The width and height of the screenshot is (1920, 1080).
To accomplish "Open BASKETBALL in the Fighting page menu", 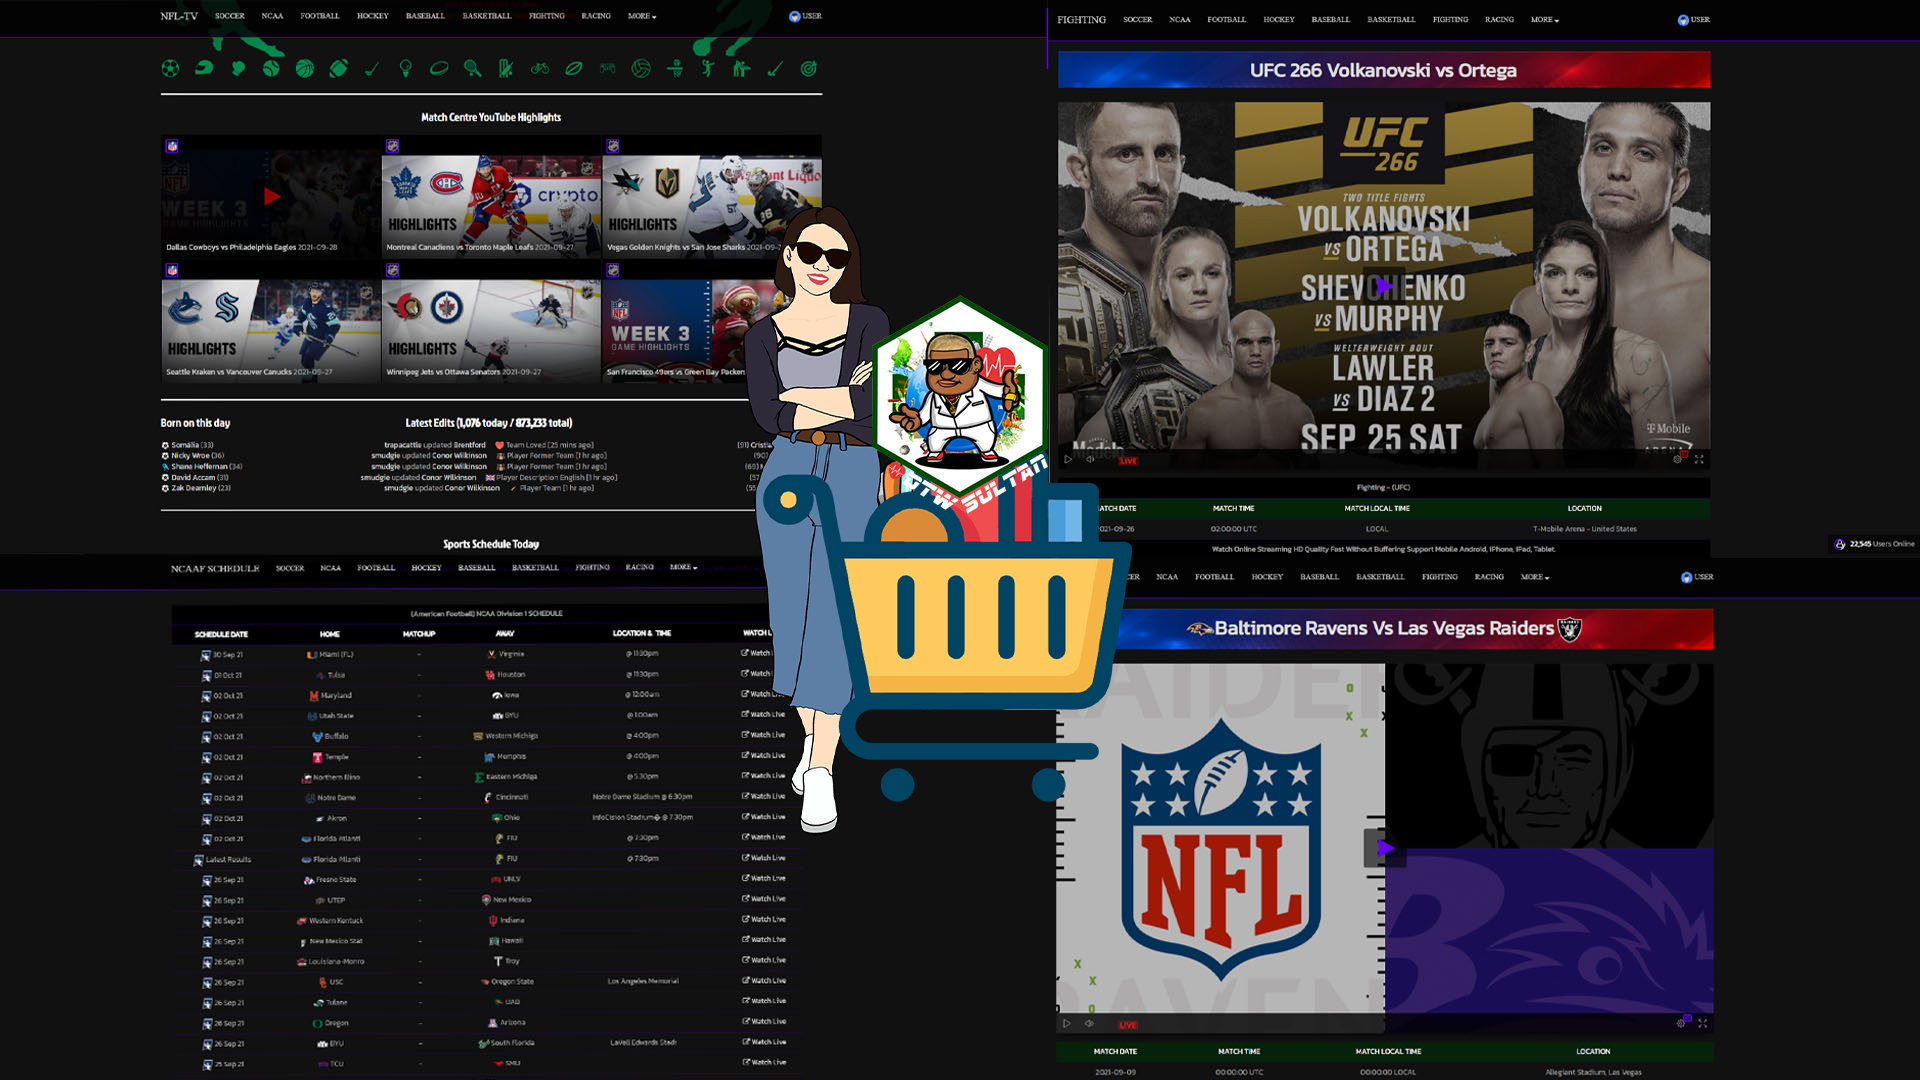I will pyautogui.click(x=1391, y=20).
